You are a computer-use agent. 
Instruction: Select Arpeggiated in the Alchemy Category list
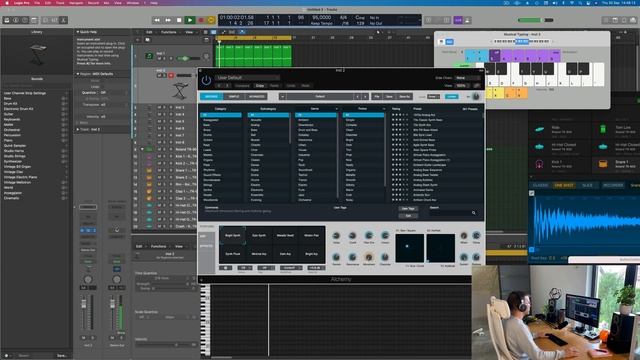click(x=211, y=120)
